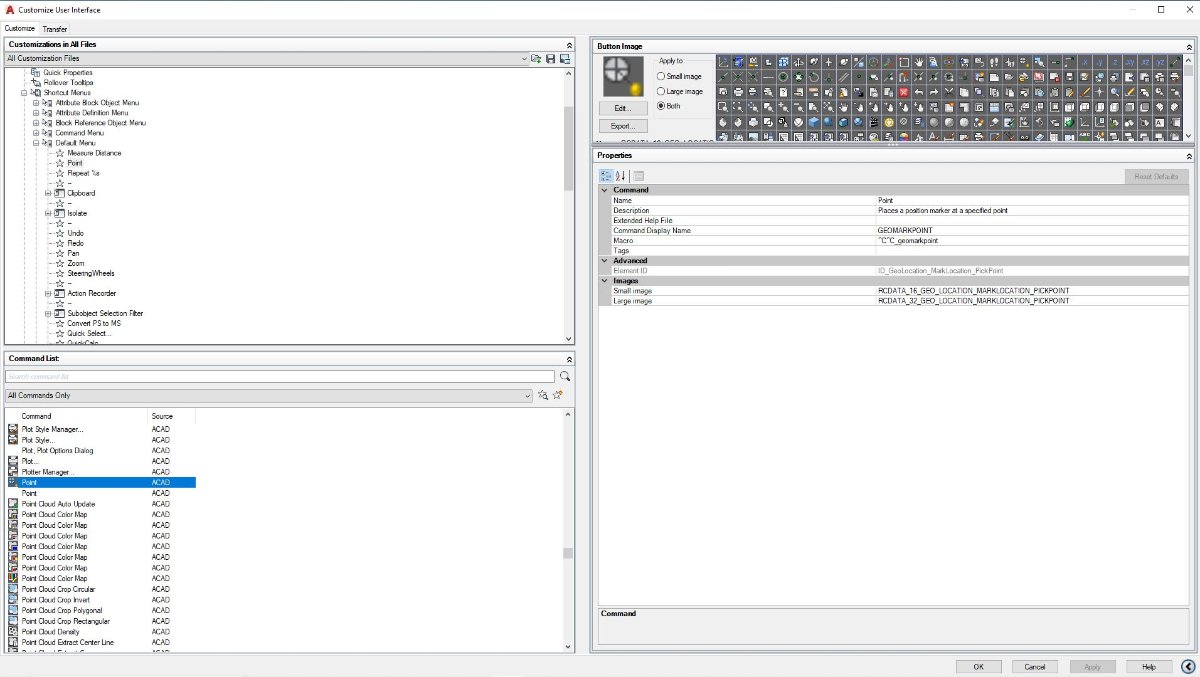Screen dimensions: 1200x677
Task: Click the OK button
Action: coord(978,666)
